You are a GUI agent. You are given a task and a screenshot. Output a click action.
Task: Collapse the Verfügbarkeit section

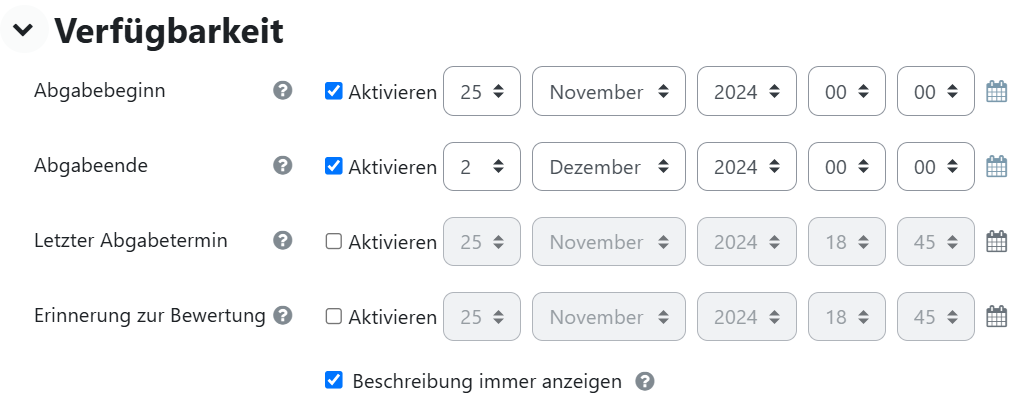click(24, 29)
